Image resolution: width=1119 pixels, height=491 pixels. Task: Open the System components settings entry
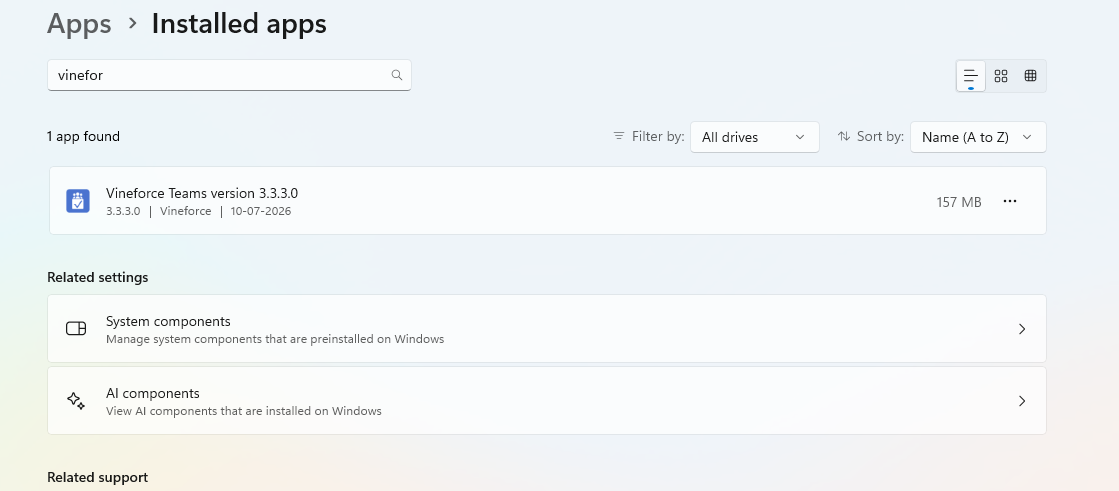[547, 328]
